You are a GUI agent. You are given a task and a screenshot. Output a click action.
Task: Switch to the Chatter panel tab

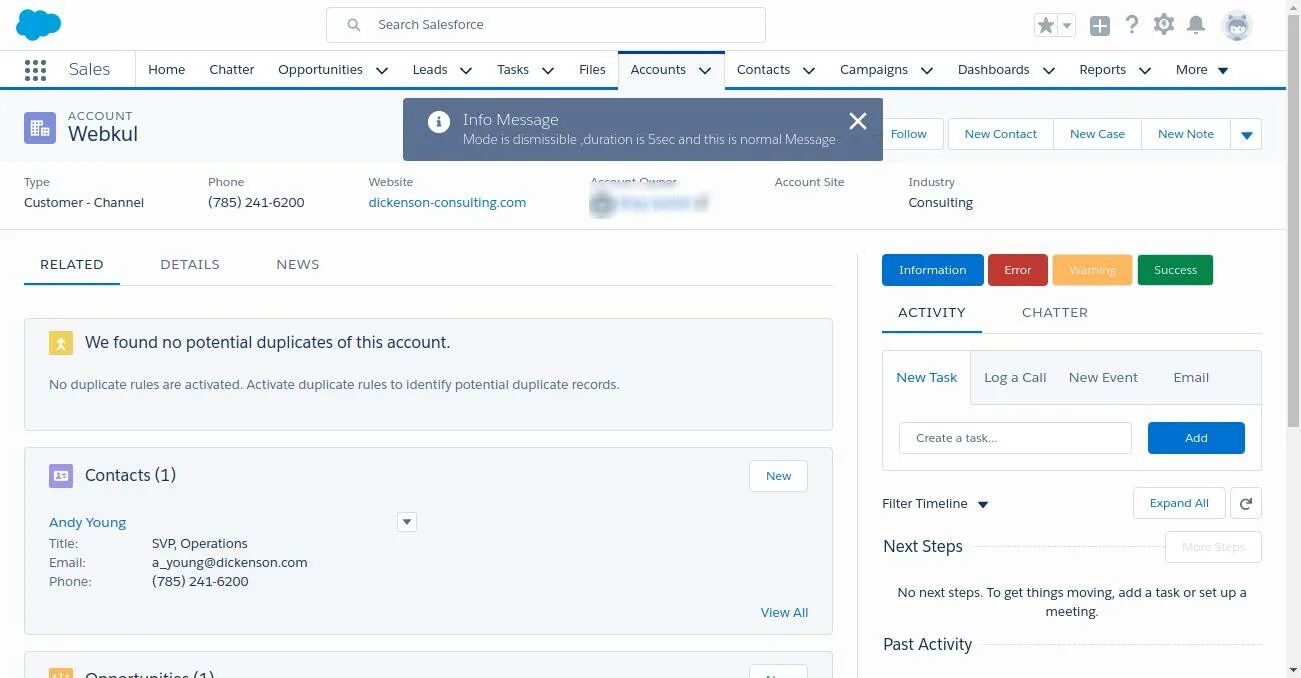pos(1055,313)
